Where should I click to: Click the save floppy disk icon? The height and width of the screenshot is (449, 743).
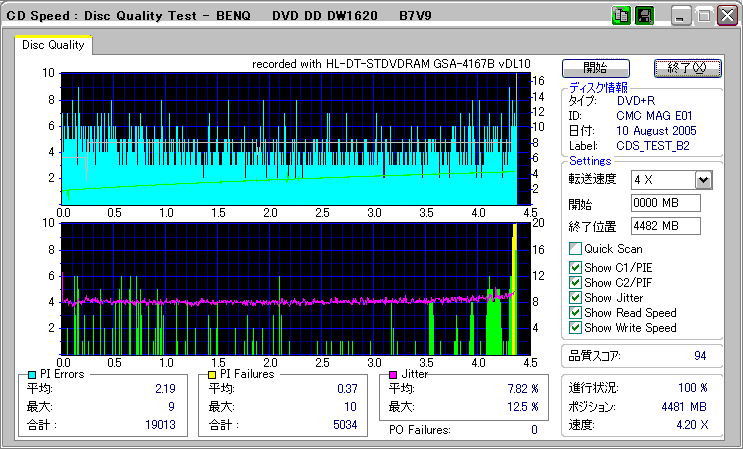point(644,16)
